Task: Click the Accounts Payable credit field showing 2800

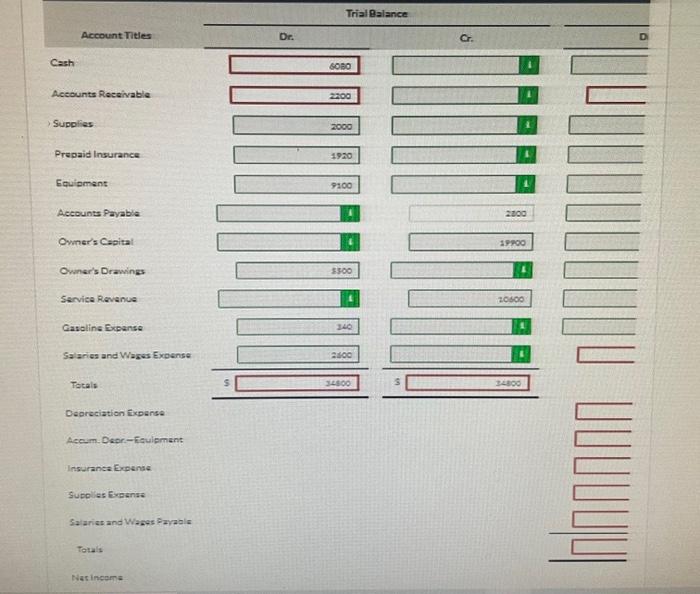Action: [x=471, y=213]
